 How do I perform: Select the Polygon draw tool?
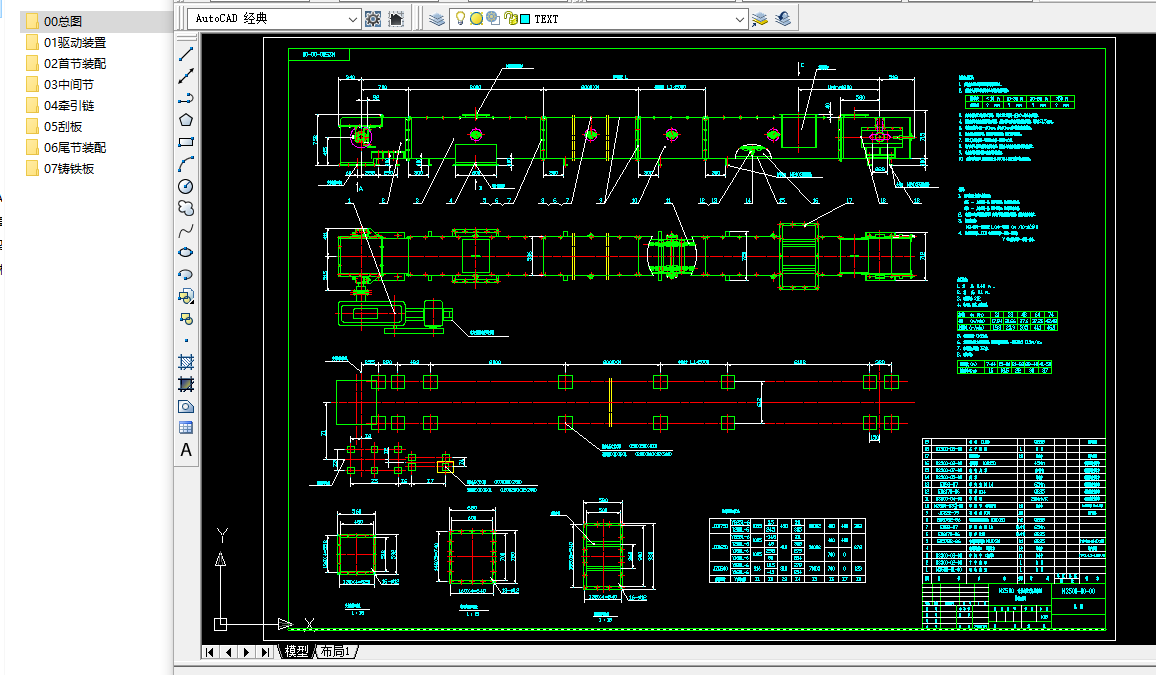(x=186, y=120)
